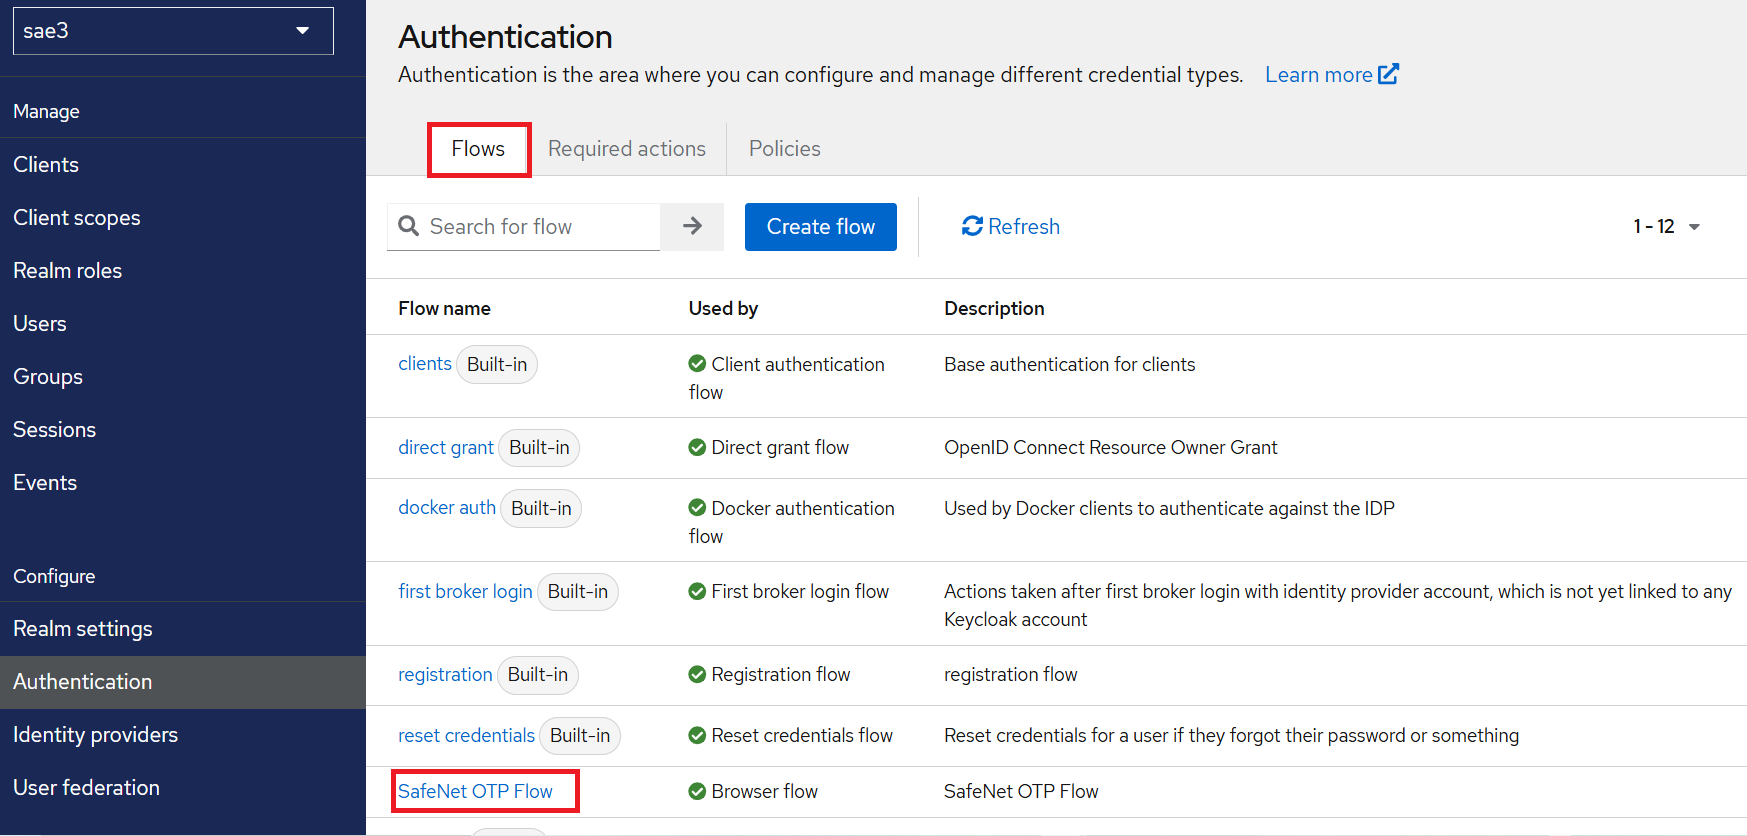This screenshot has width=1747, height=836.
Task: Go to Identity providers in sidebar
Action: [x=95, y=735]
